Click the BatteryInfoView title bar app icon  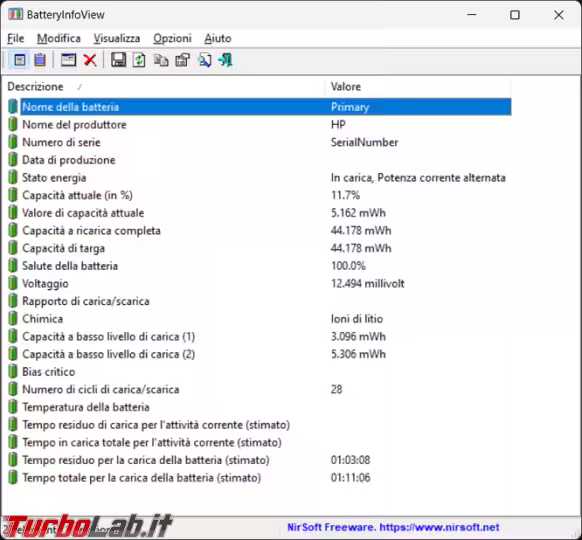coord(15,14)
